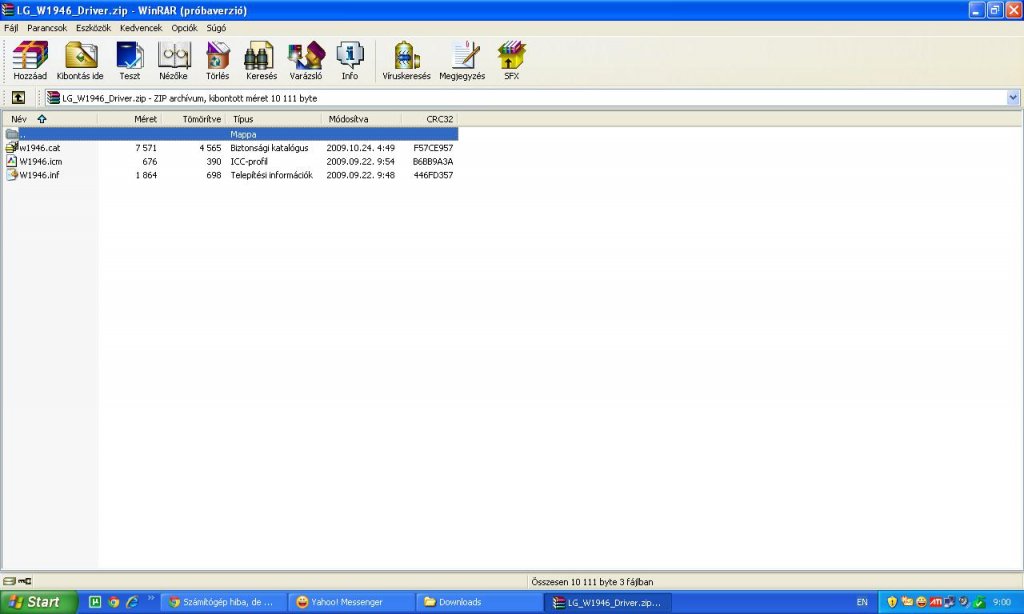Click the status bar drive and key icon

tap(17, 581)
